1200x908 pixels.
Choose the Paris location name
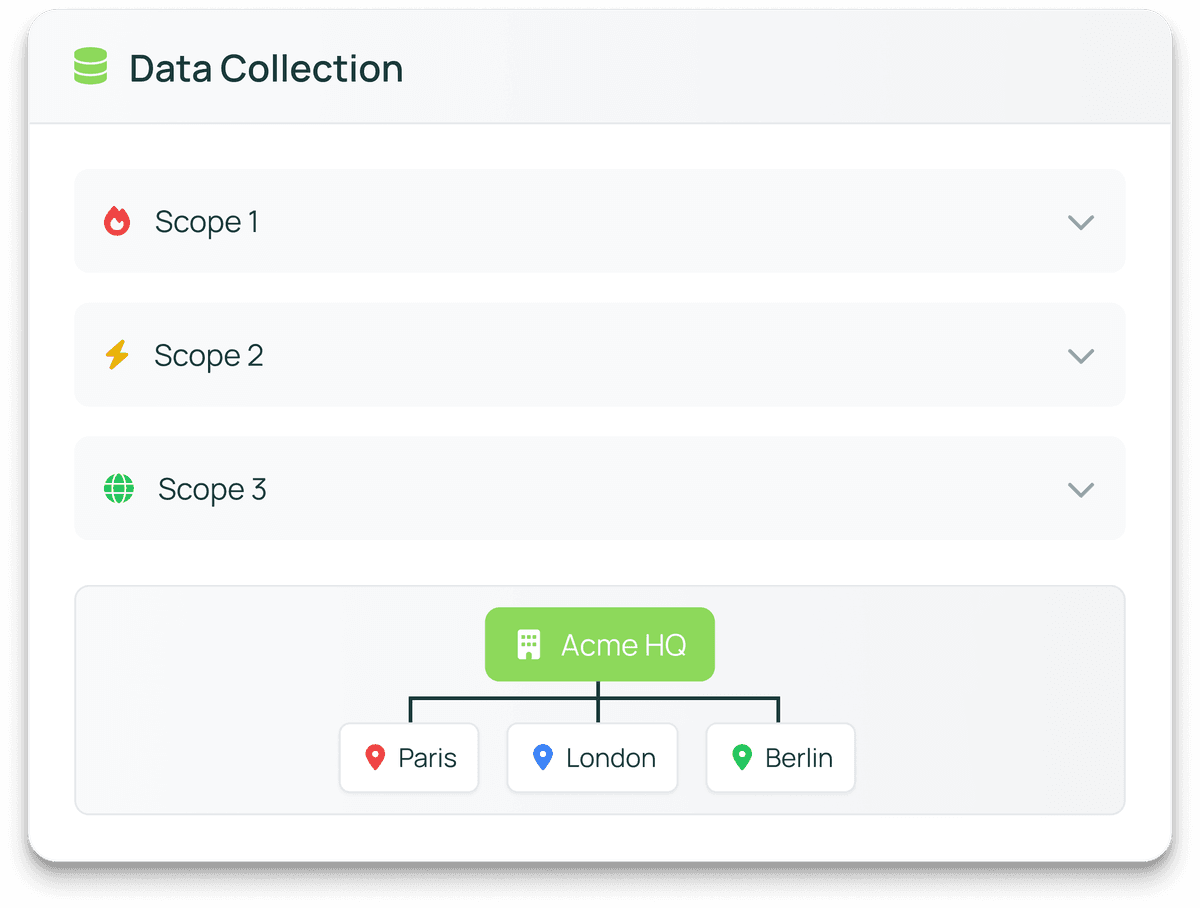click(x=427, y=758)
